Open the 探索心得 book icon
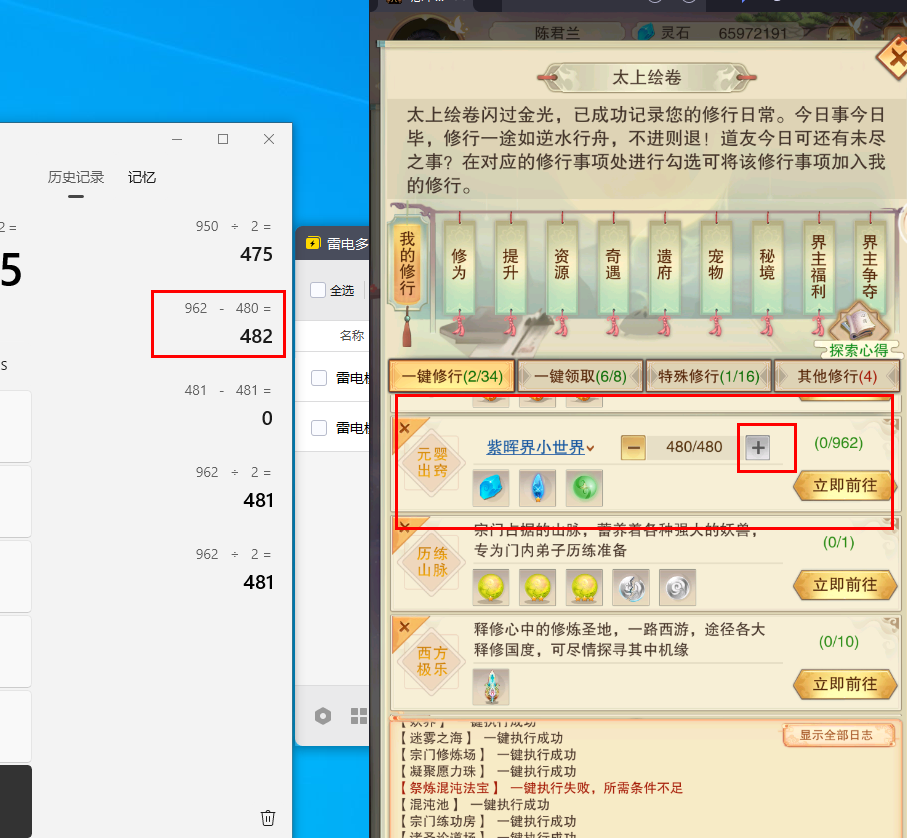 pos(858,330)
